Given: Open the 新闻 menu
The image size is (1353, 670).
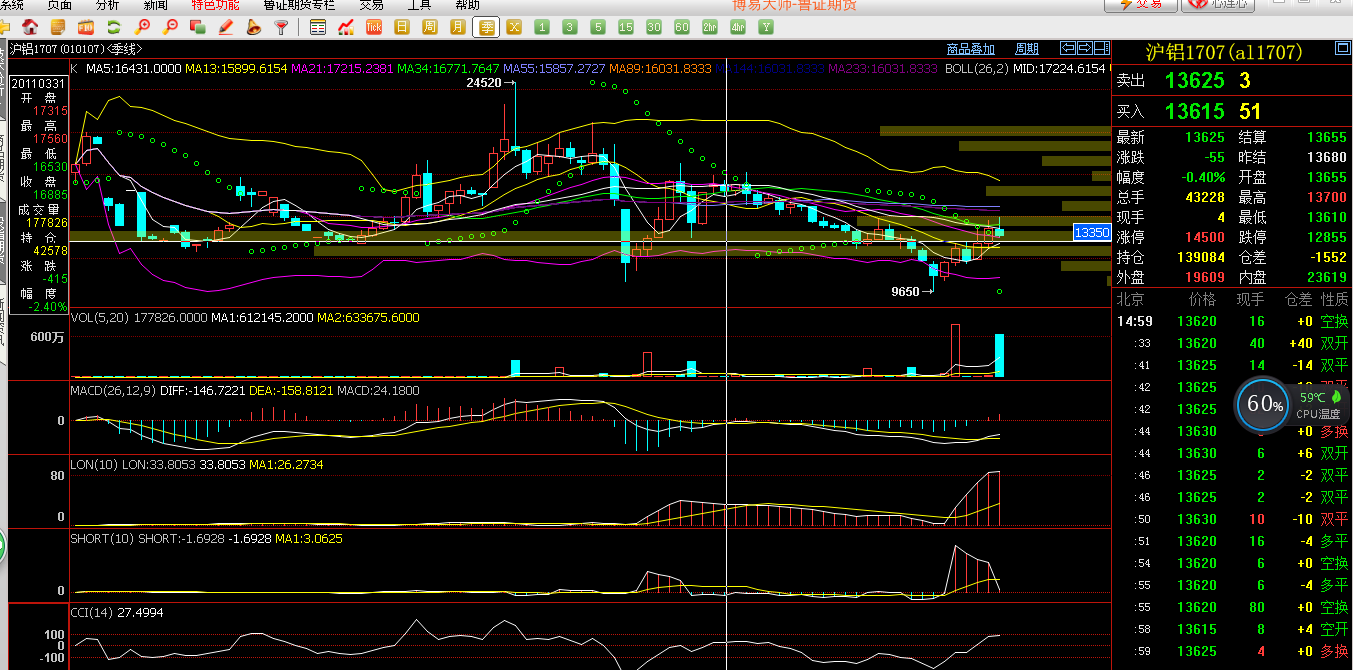Looking at the screenshot, I should point(155,5).
